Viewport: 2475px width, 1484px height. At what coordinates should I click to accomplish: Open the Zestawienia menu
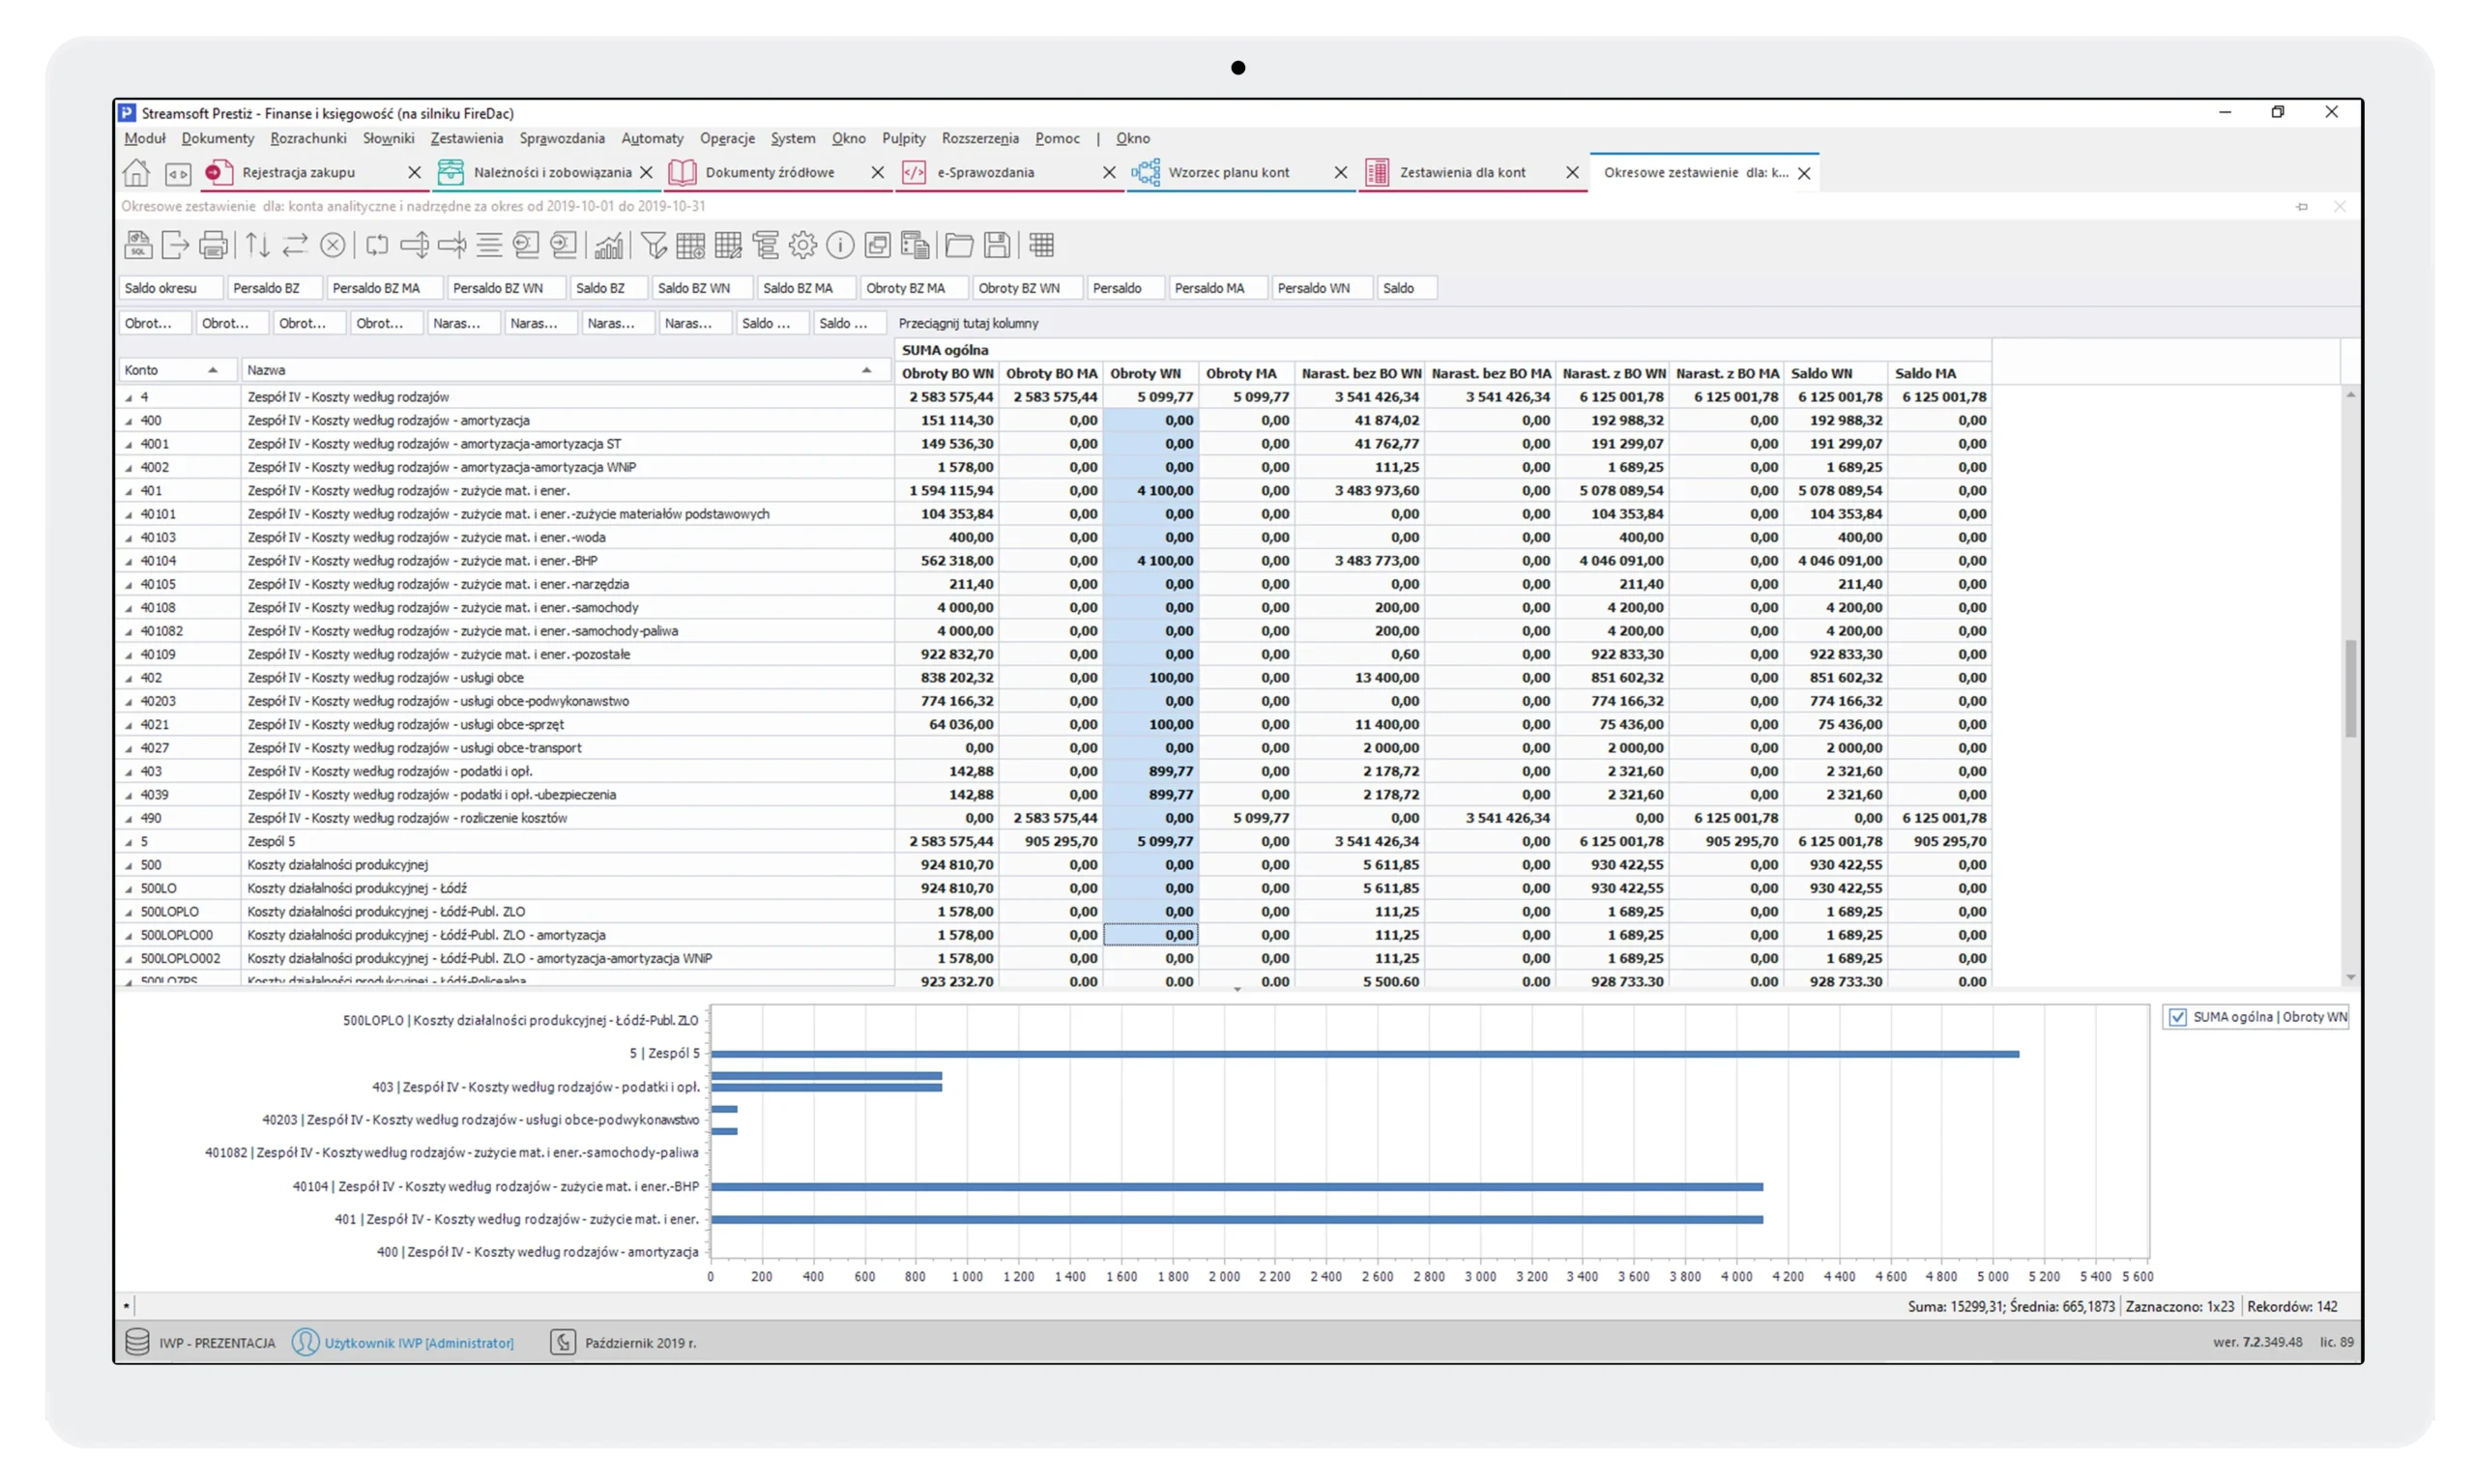pyautogui.click(x=466, y=138)
